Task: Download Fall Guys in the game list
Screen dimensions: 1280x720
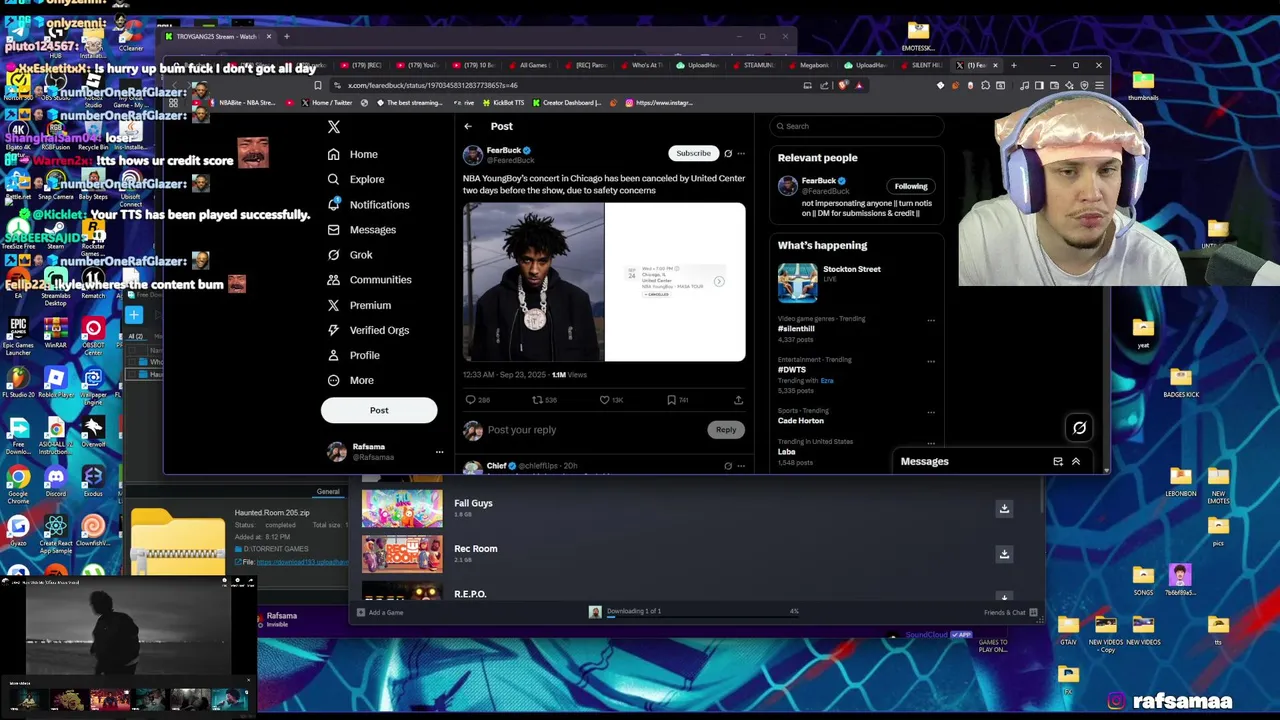Action: (x=1004, y=509)
